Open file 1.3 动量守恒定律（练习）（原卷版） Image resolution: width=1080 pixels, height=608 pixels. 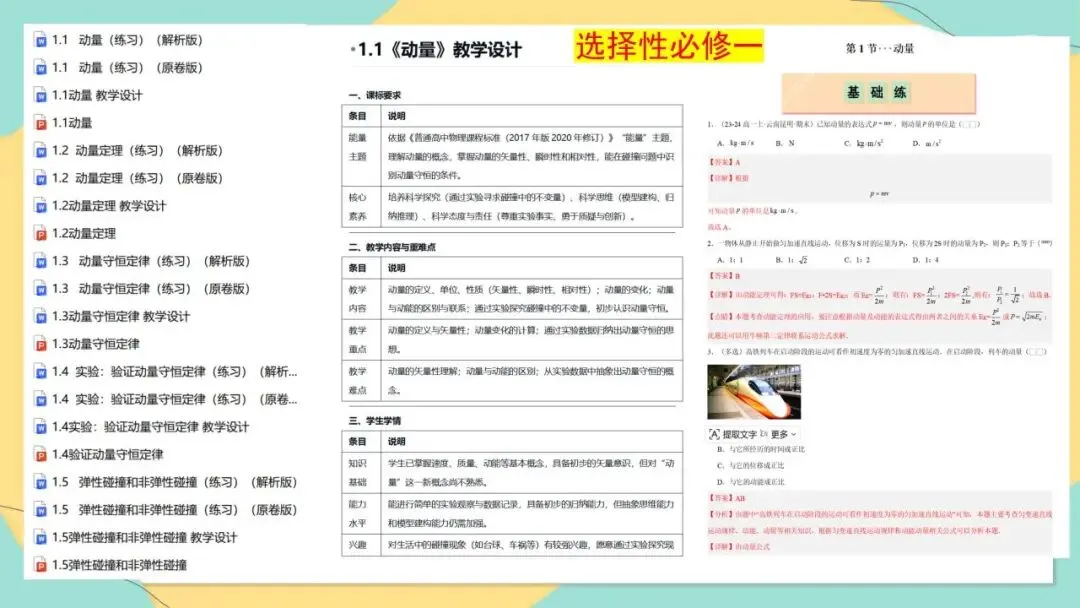pos(151,289)
